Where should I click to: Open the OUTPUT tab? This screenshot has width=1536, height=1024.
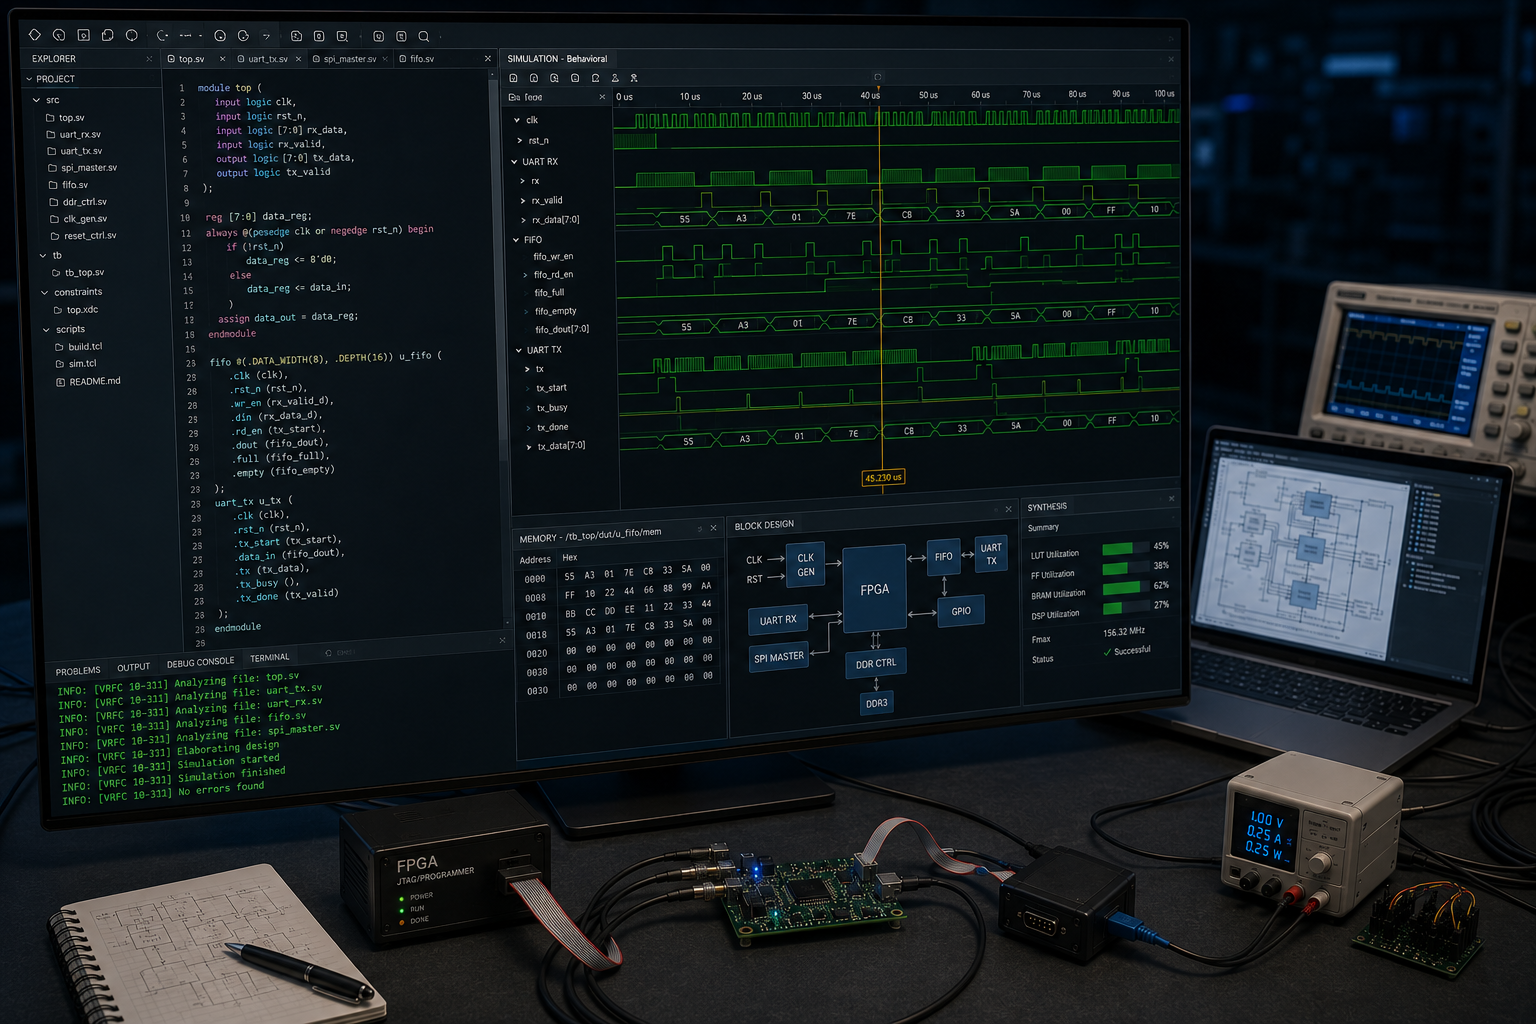point(133,667)
